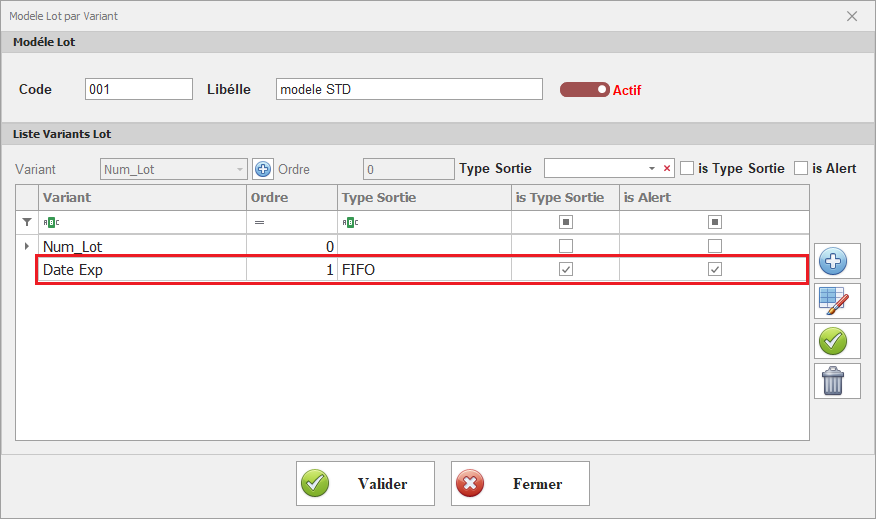876x519 pixels.
Task: Click the Type Sortie column header
Action: 423,197
